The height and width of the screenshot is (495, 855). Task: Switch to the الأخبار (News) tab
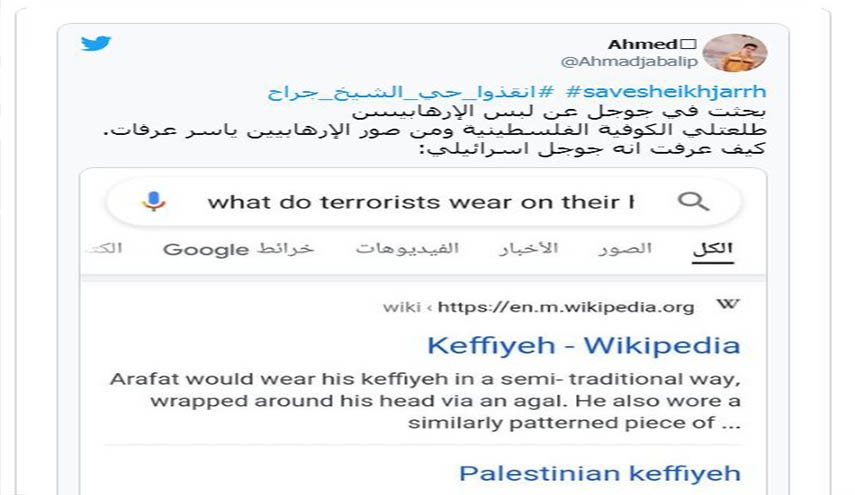click(x=529, y=249)
